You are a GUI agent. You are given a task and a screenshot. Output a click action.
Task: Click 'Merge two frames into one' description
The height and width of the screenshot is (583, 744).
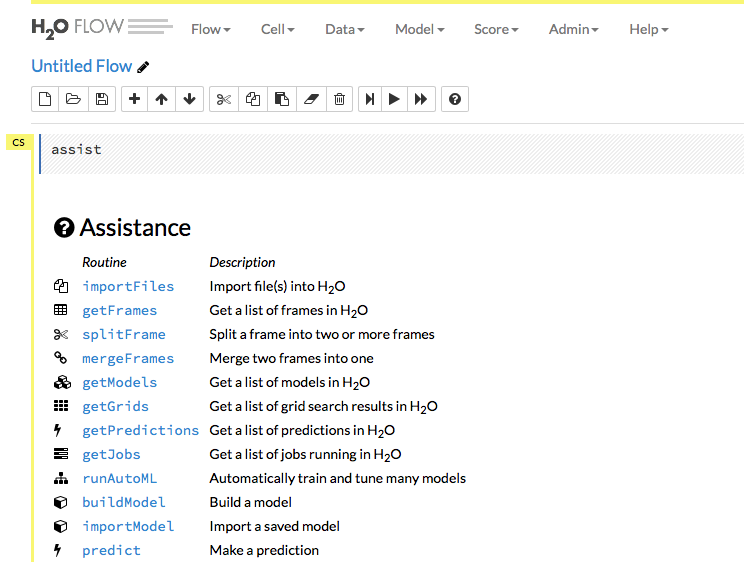[291, 358]
